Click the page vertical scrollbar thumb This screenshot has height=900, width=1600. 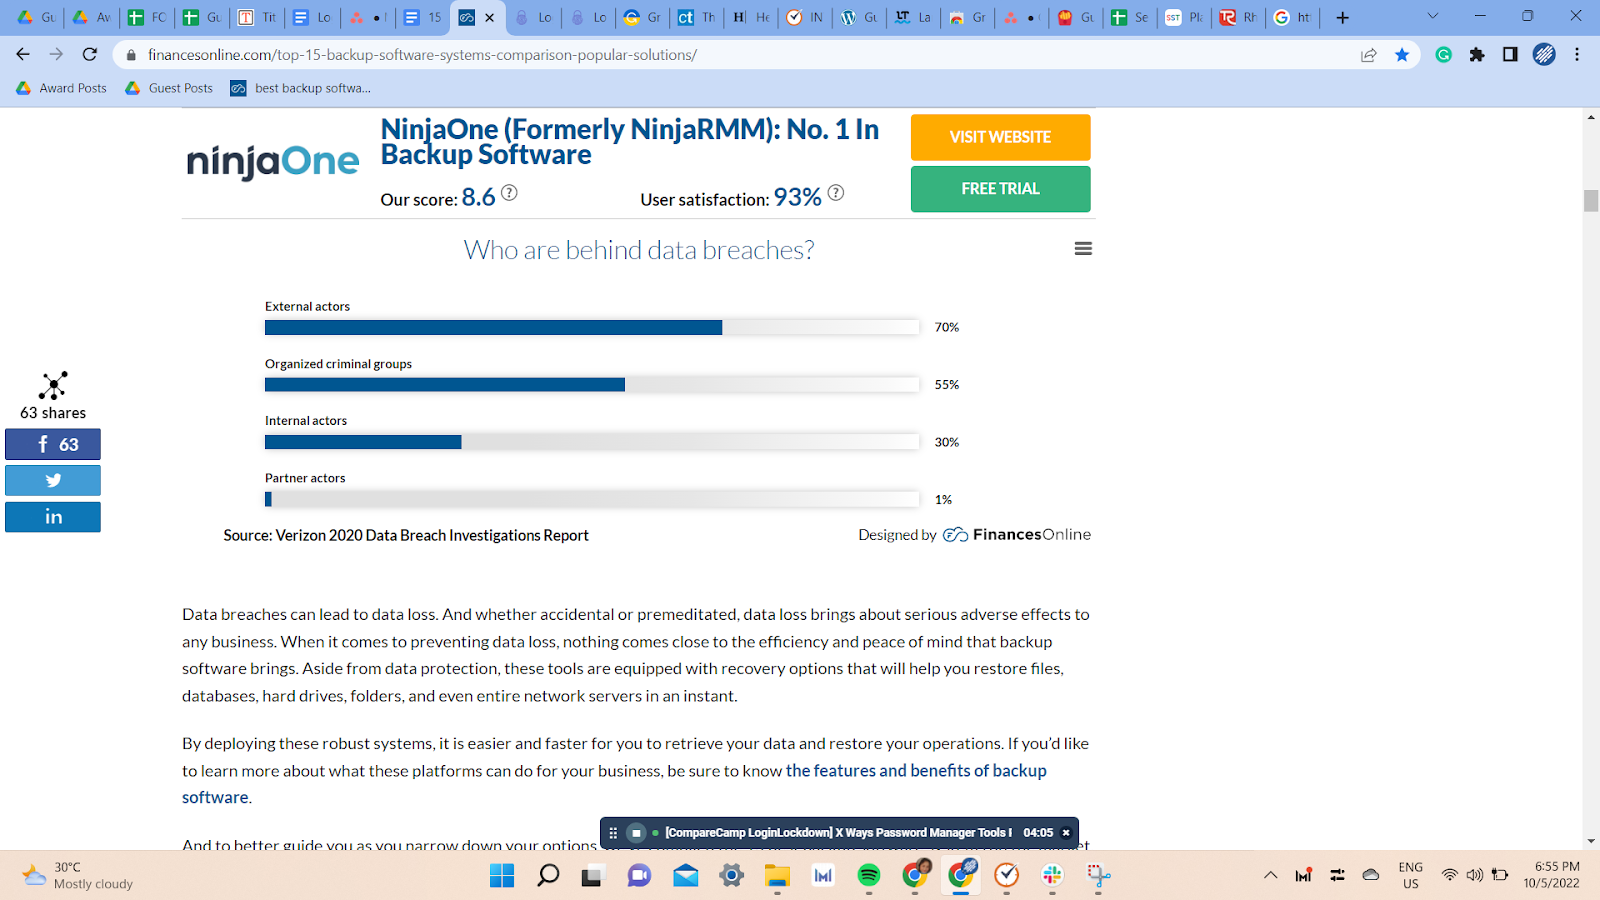pyautogui.click(x=1591, y=200)
